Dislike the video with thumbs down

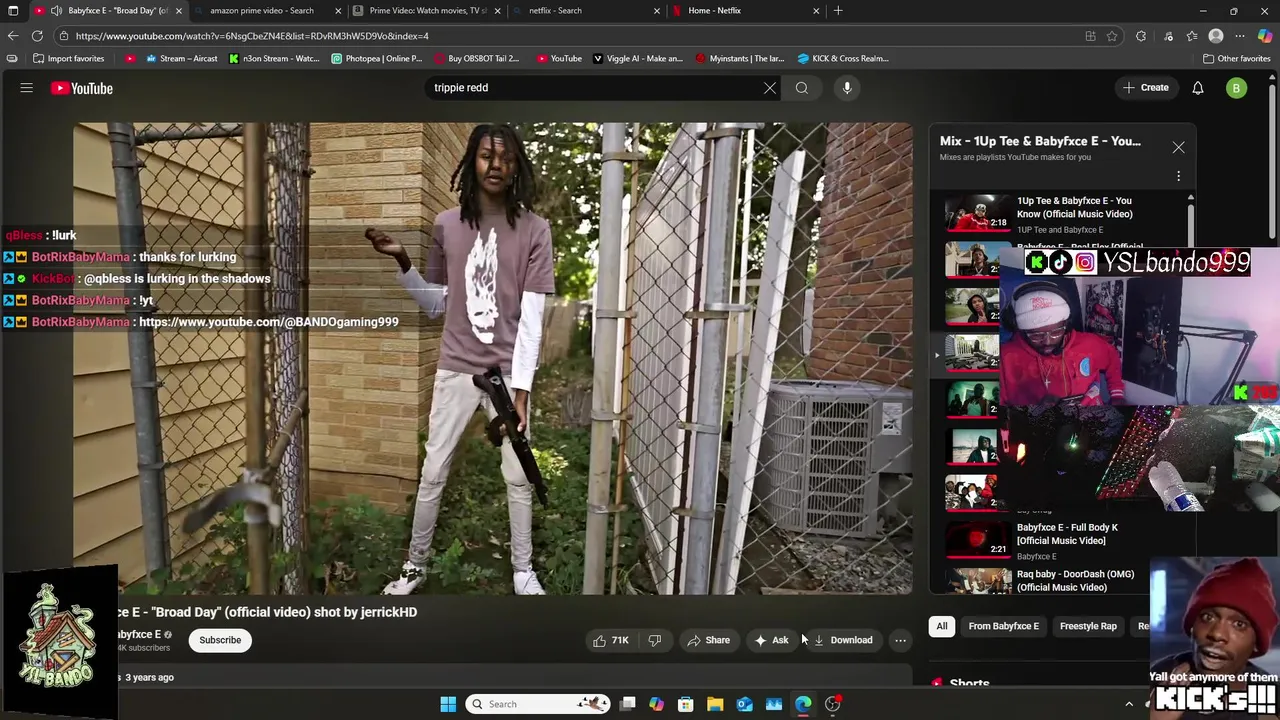(x=654, y=640)
